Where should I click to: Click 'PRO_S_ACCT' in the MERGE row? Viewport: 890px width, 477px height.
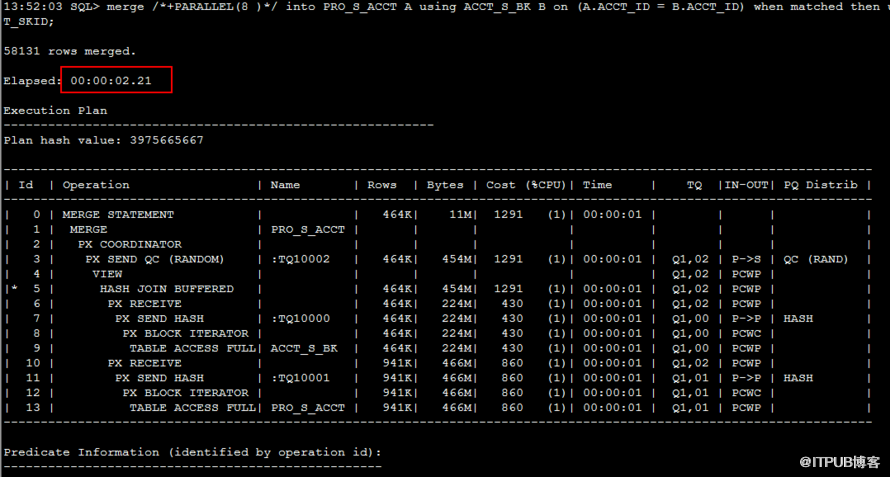308,229
